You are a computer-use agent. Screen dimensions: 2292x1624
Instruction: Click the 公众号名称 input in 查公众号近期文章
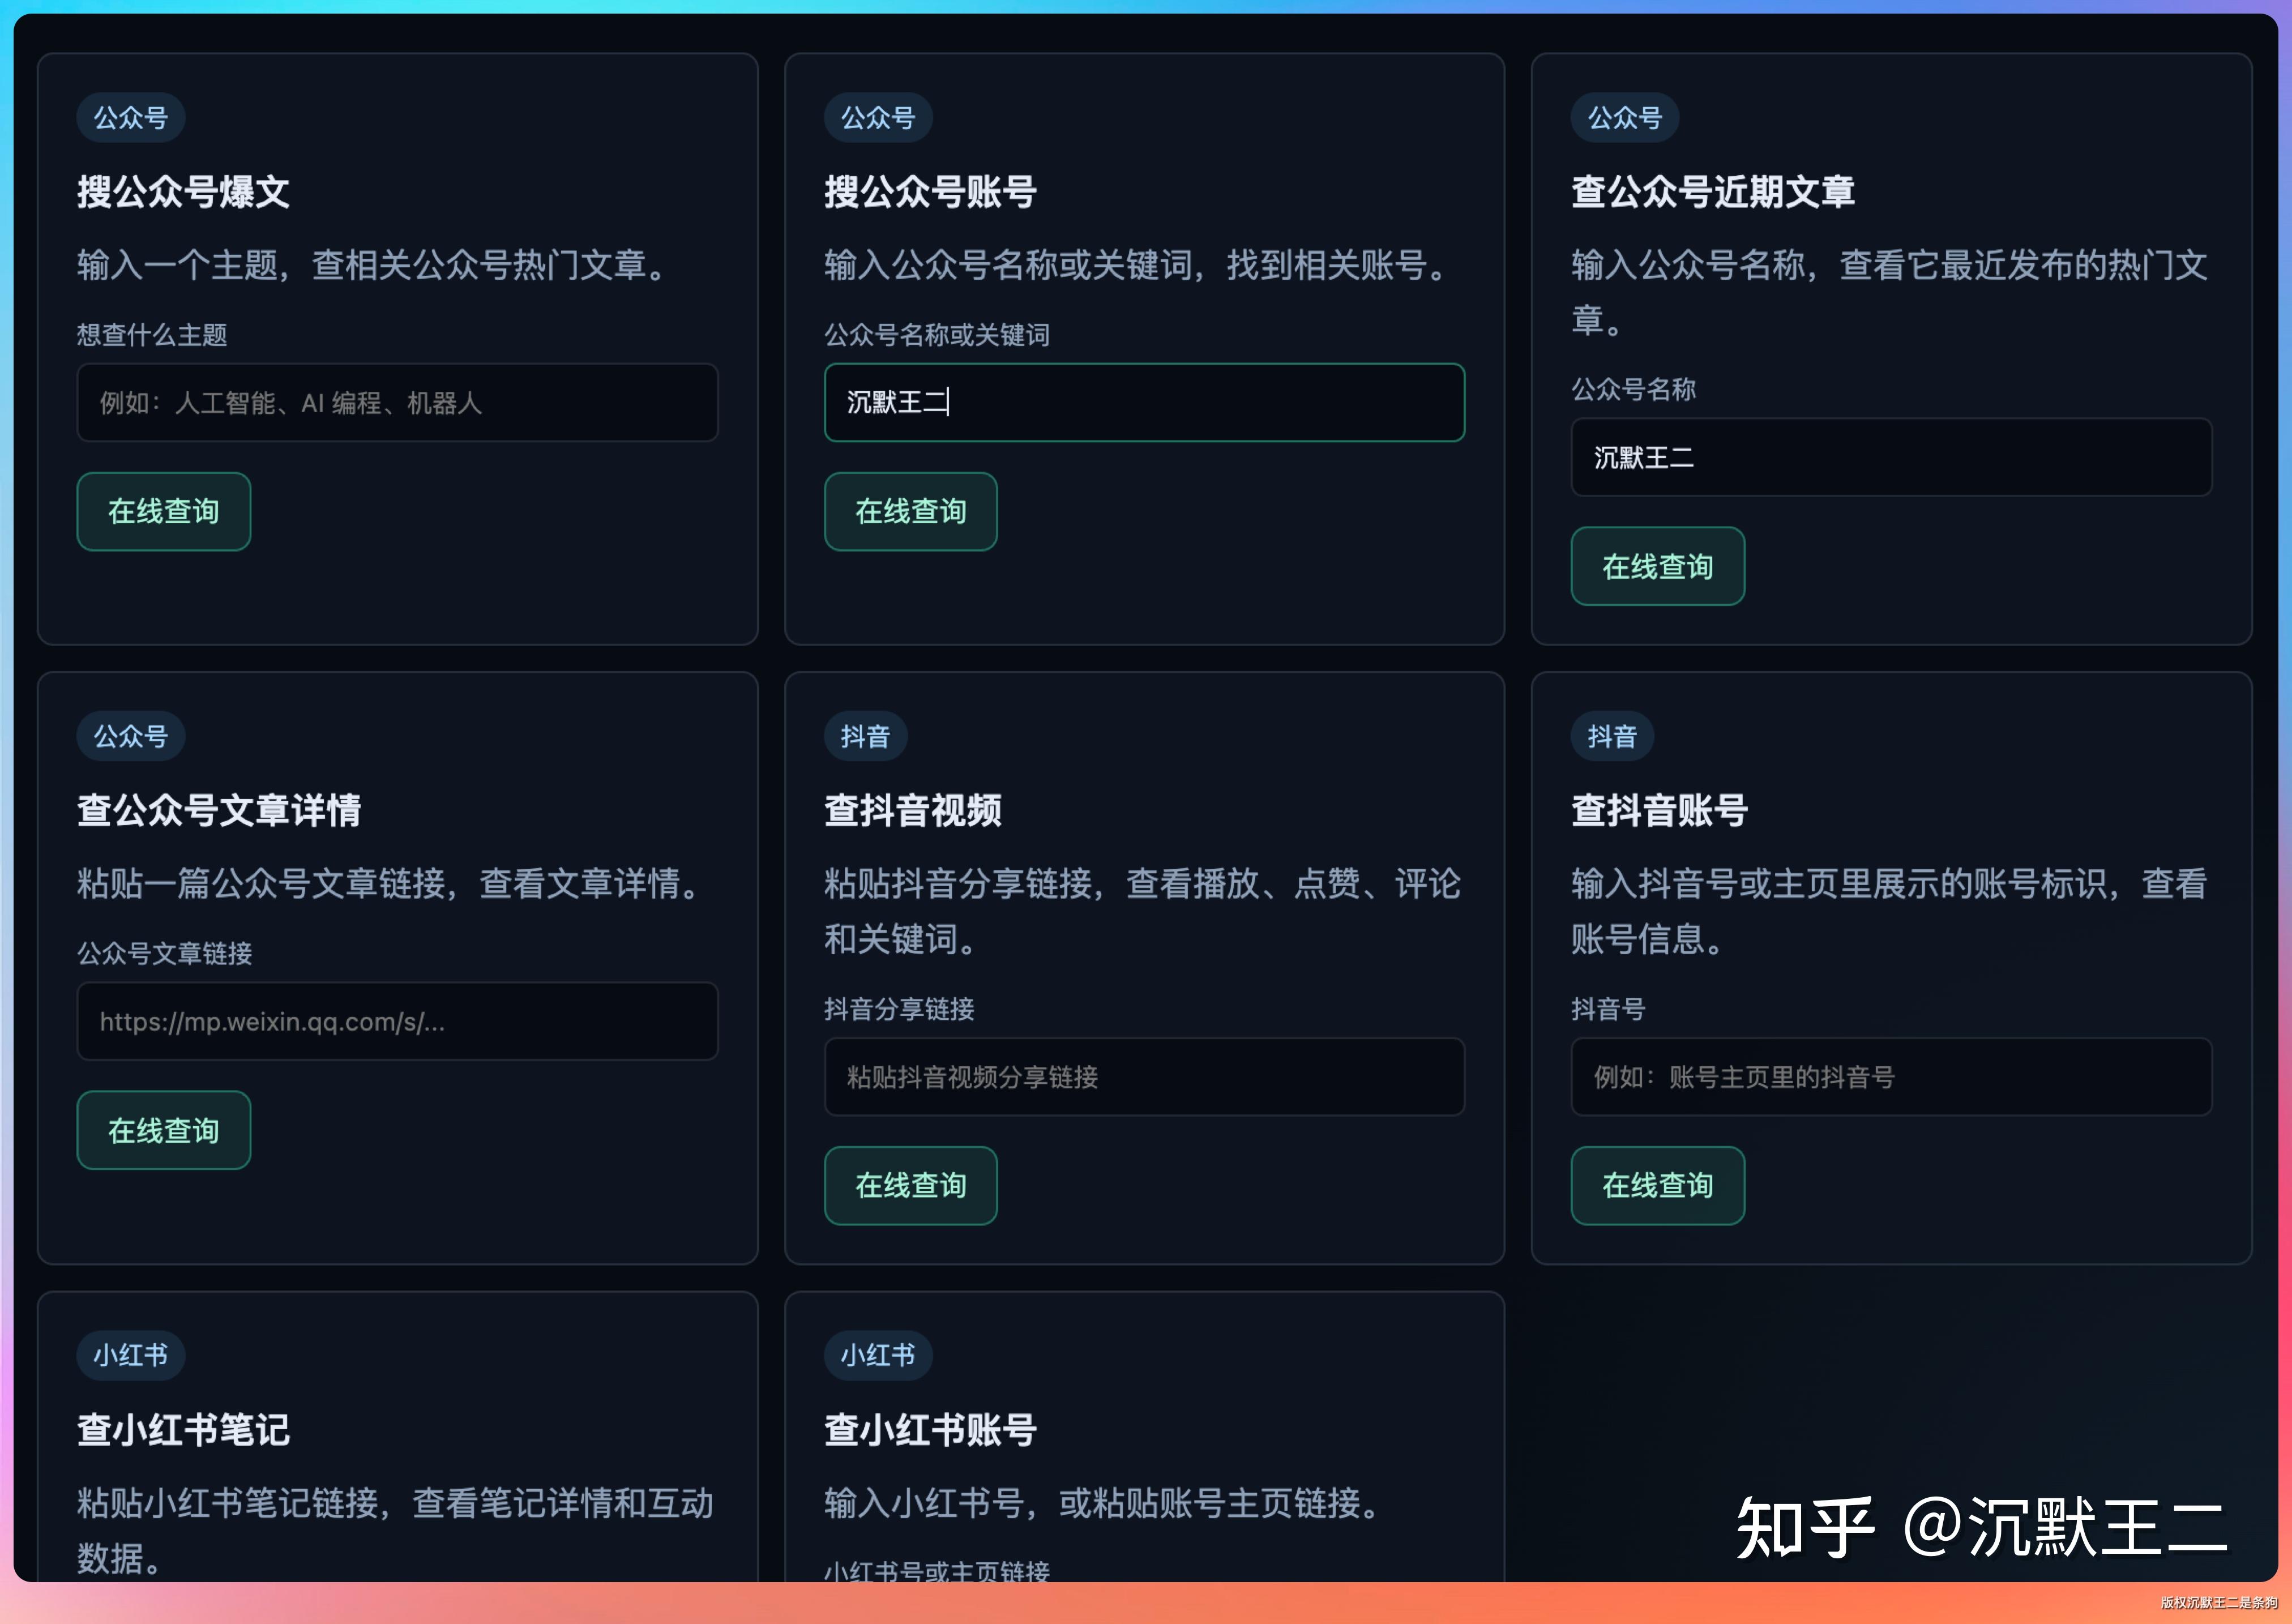[x=1891, y=458]
